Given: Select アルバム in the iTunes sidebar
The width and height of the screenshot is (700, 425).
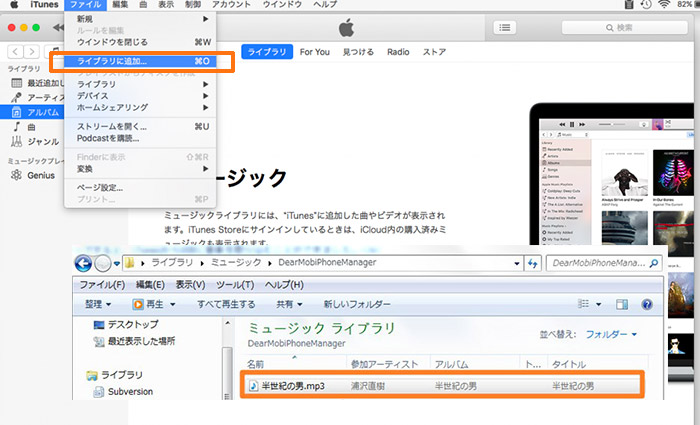Looking at the screenshot, I should point(32,112).
